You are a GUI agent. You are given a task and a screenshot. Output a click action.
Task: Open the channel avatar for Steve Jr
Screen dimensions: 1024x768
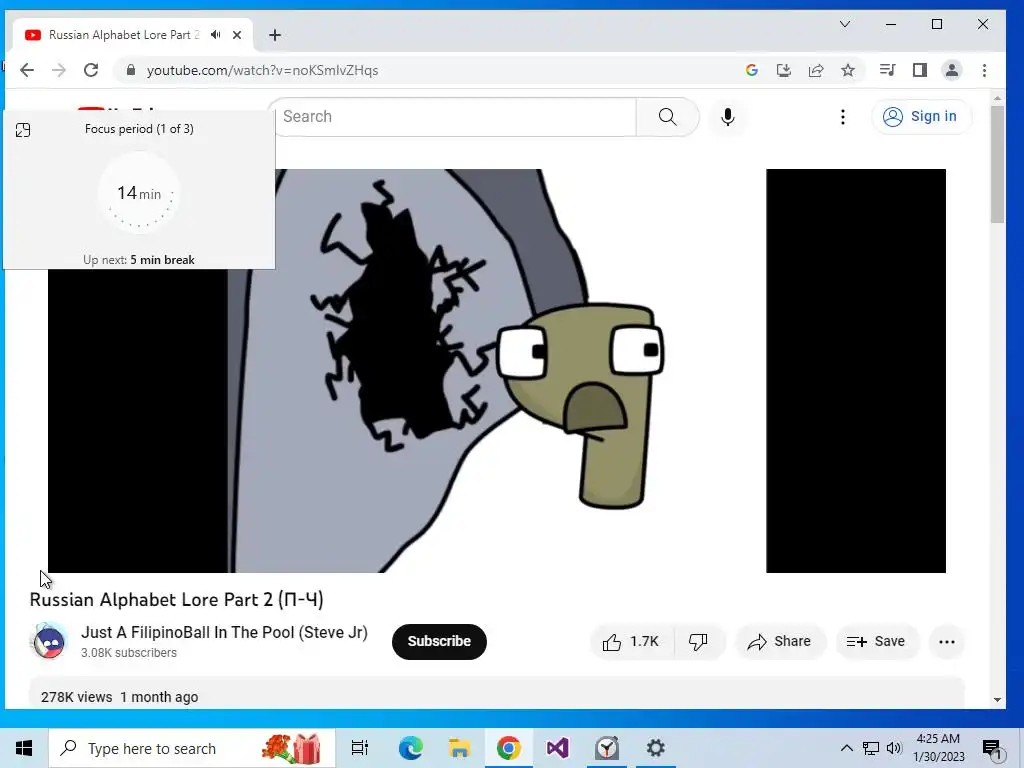click(x=49, y=641)
